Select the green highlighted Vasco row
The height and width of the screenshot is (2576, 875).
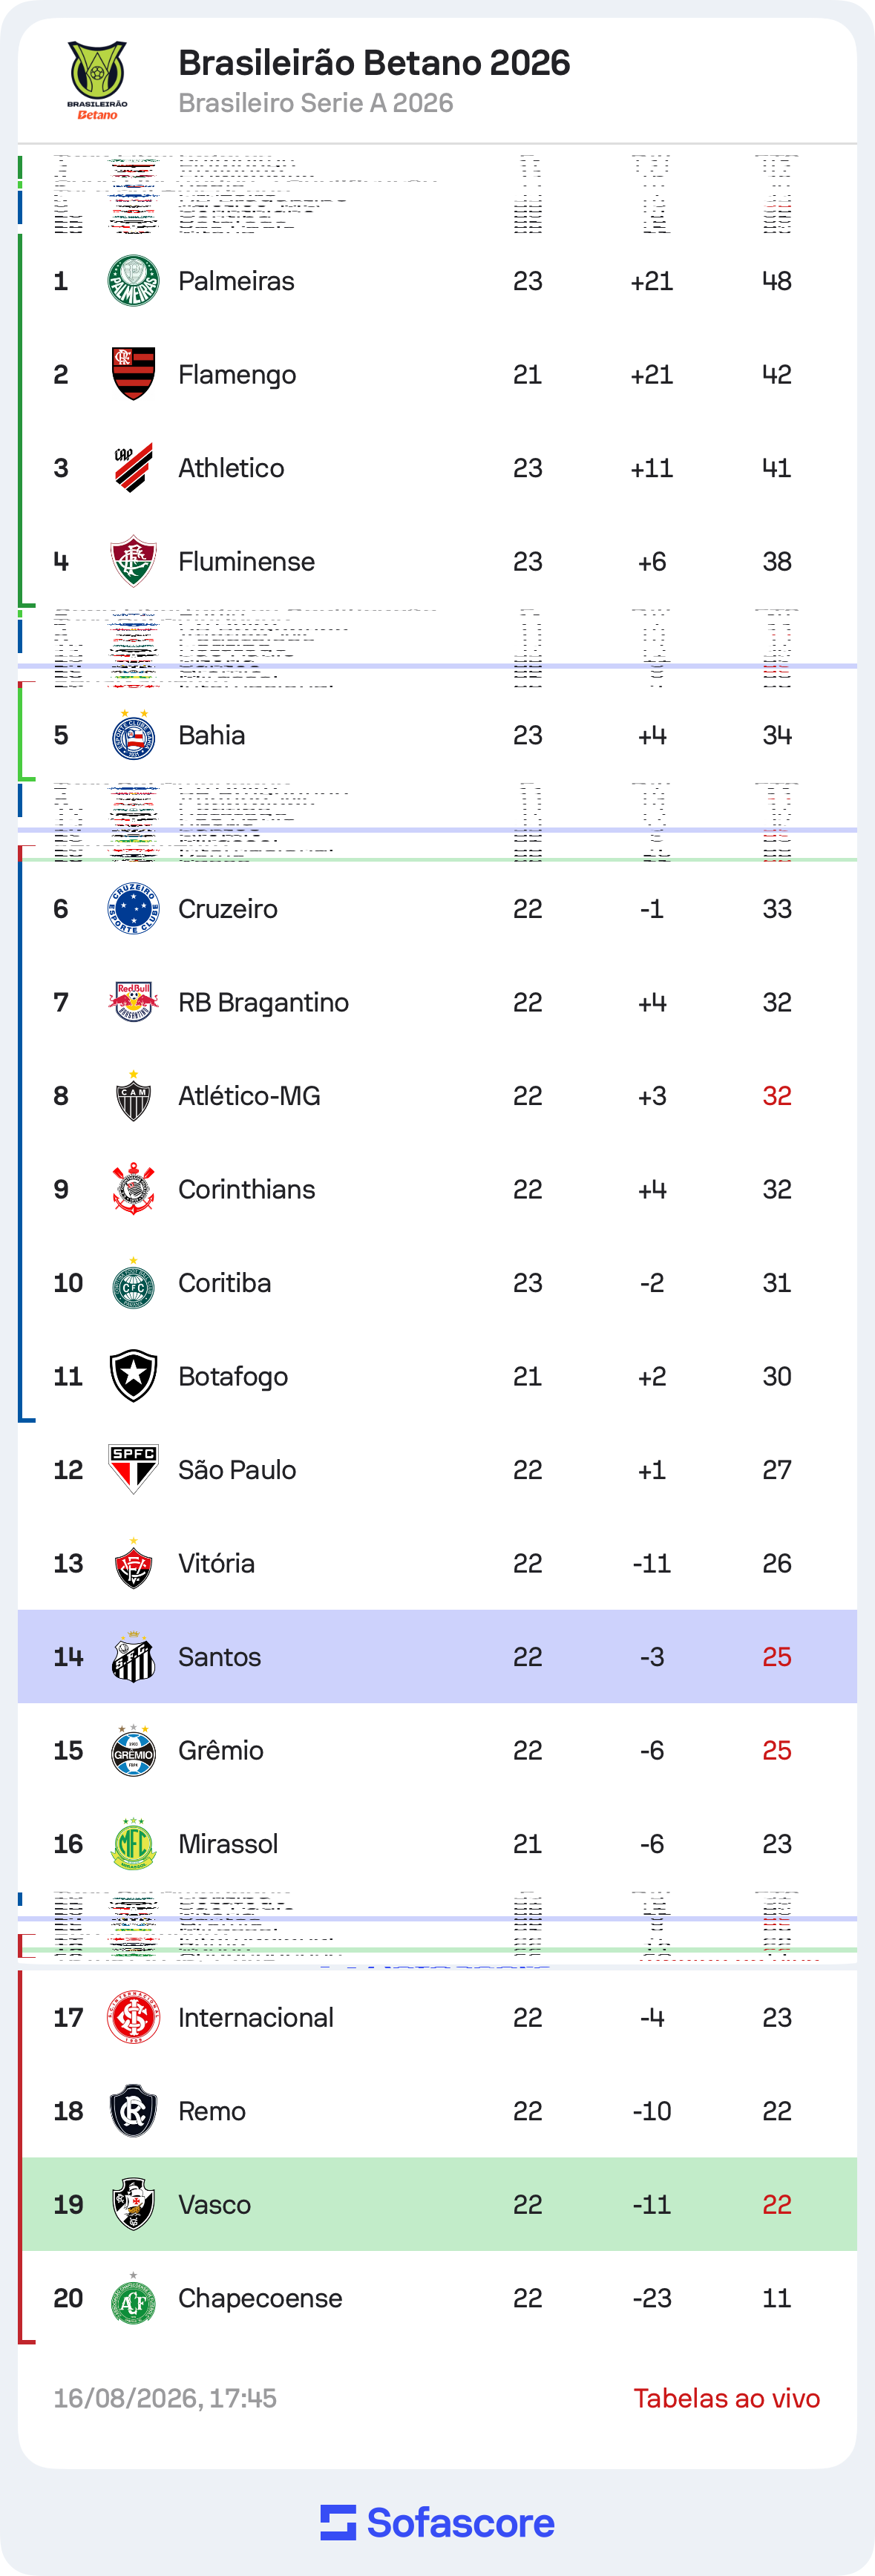(437, 2204)
